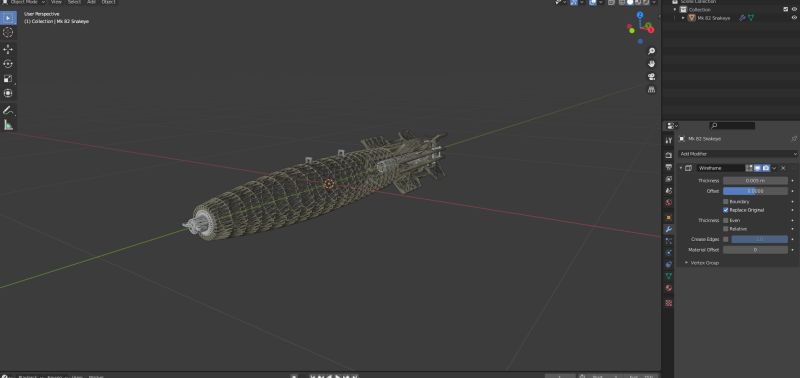This screenshot has height=378, width=800.
Task: Enable the Boundary checkbox
Action: click(x=726, y=201)
